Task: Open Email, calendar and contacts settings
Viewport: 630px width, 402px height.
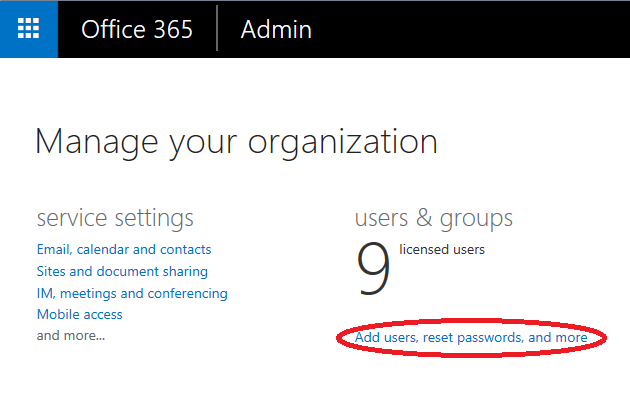Action: pyautogui.click(x=124, y=249)
